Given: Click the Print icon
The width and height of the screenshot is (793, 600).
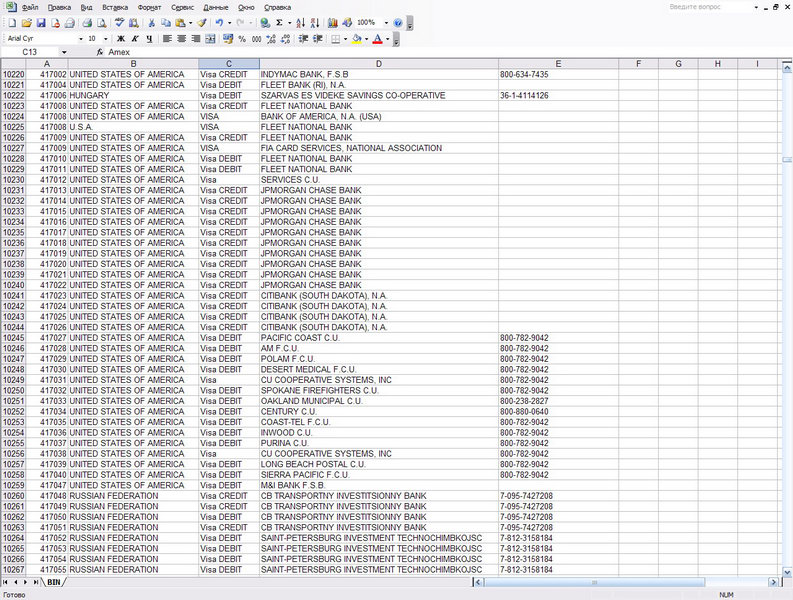Looking at the screenshot, I should 87,23.
